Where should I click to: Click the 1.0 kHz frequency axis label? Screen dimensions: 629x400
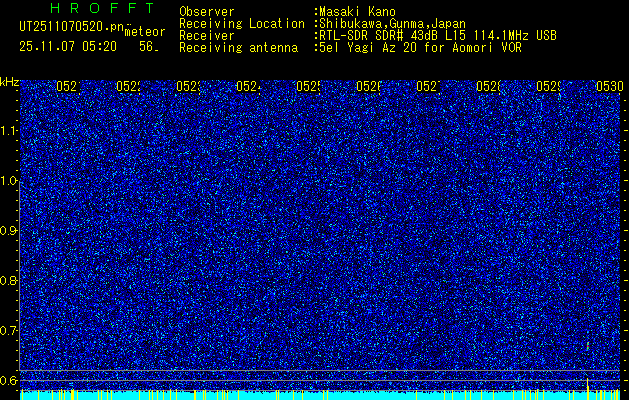coord(9,181)
